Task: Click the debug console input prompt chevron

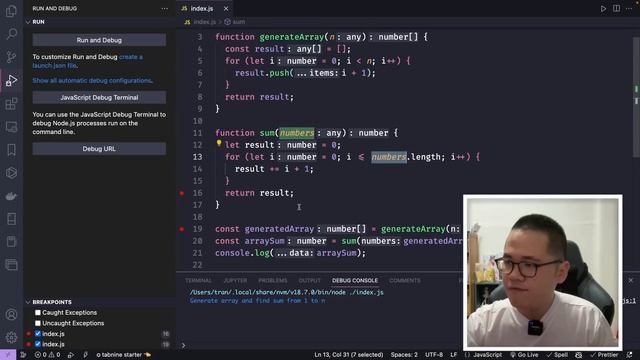Action: pyautogui.click(x=183, y=345)
